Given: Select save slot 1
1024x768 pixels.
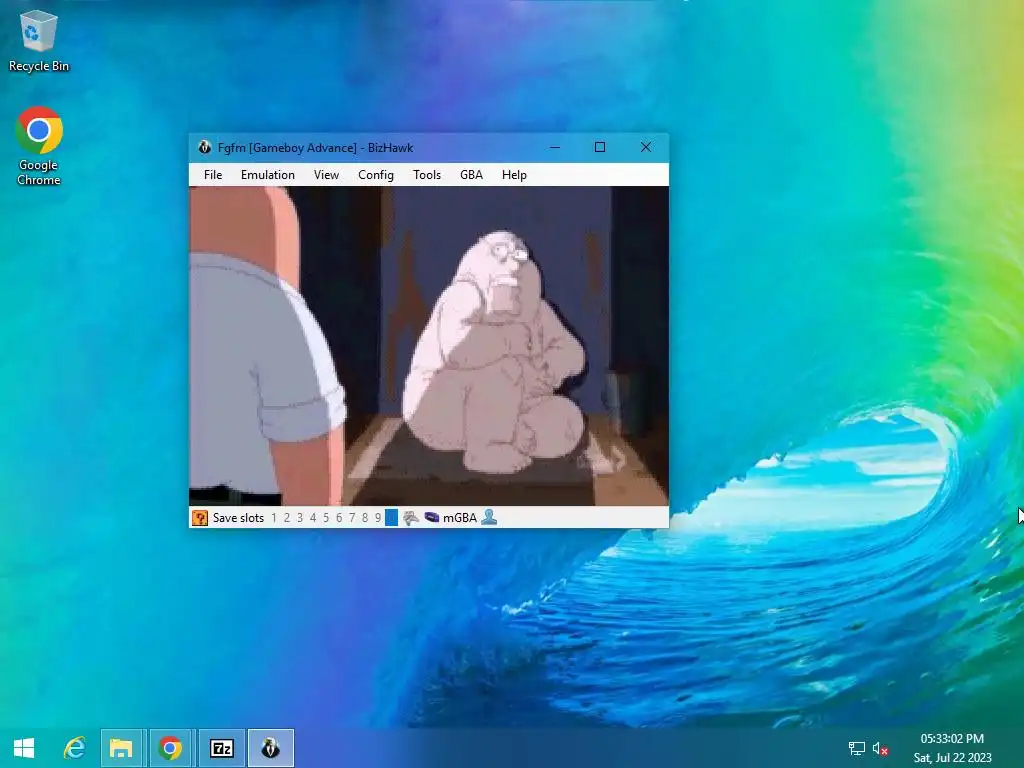Looking at the screenshot, I should tap(274, 518).
